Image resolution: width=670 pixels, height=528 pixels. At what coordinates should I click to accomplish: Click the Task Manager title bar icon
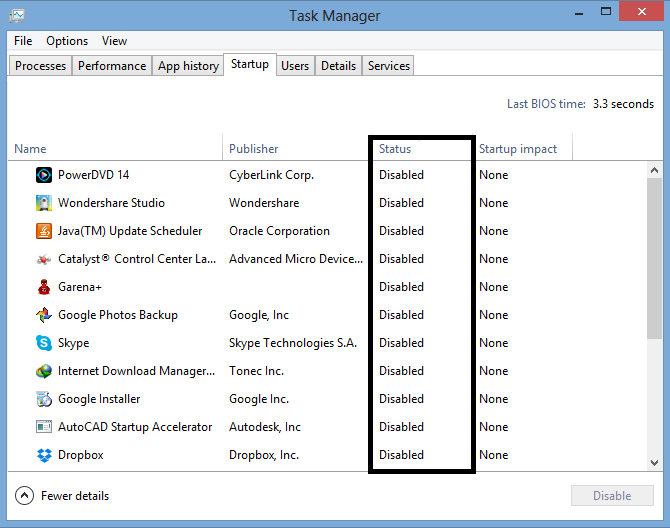pos(17,16)
